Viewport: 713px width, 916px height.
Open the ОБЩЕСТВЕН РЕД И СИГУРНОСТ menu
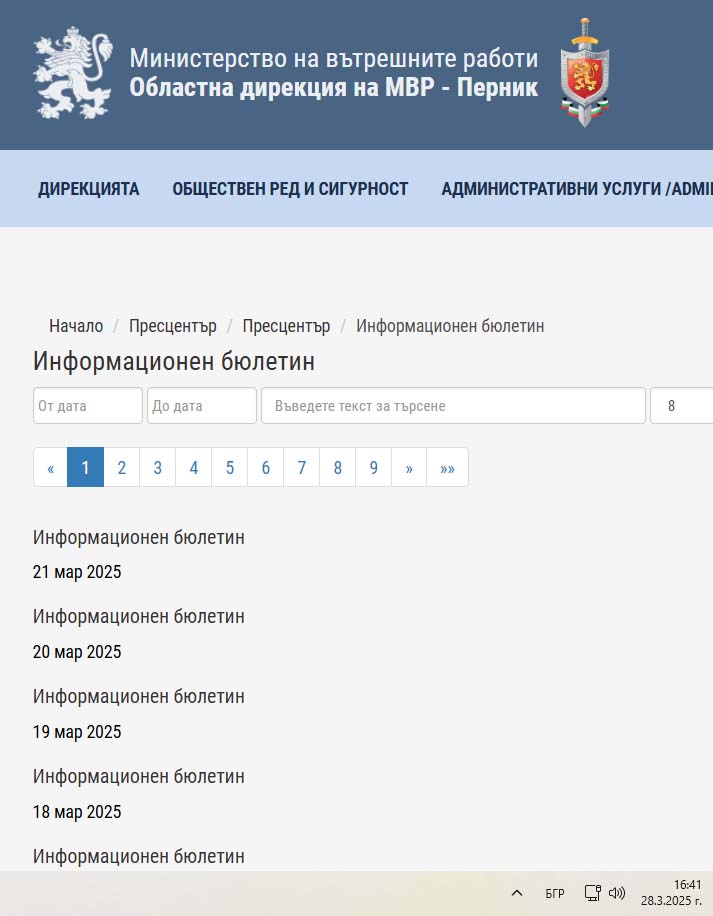point(290,189)
